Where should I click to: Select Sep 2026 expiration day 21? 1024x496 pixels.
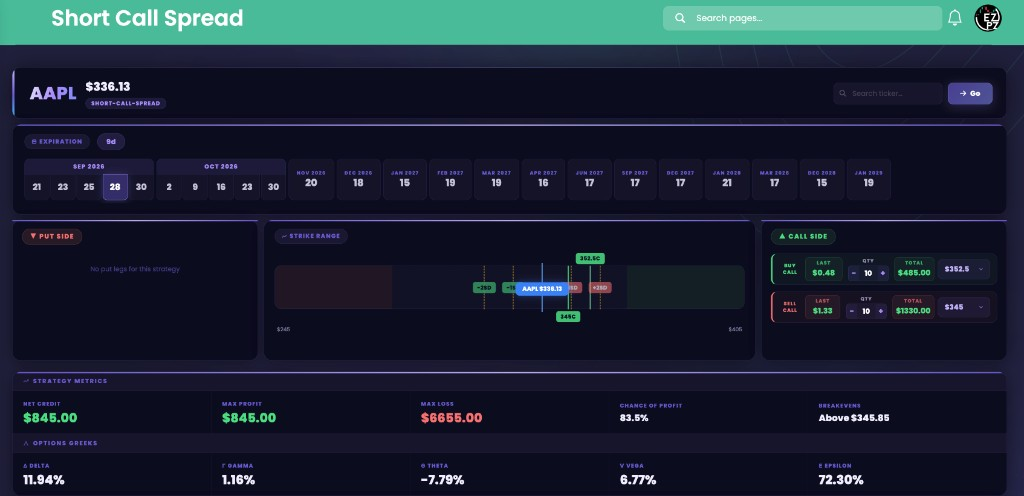tap(37, 187)
